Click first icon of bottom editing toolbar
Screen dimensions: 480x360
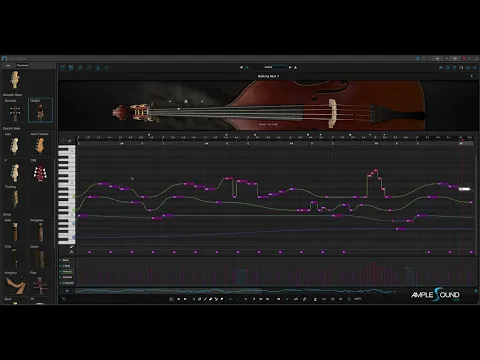171,299
